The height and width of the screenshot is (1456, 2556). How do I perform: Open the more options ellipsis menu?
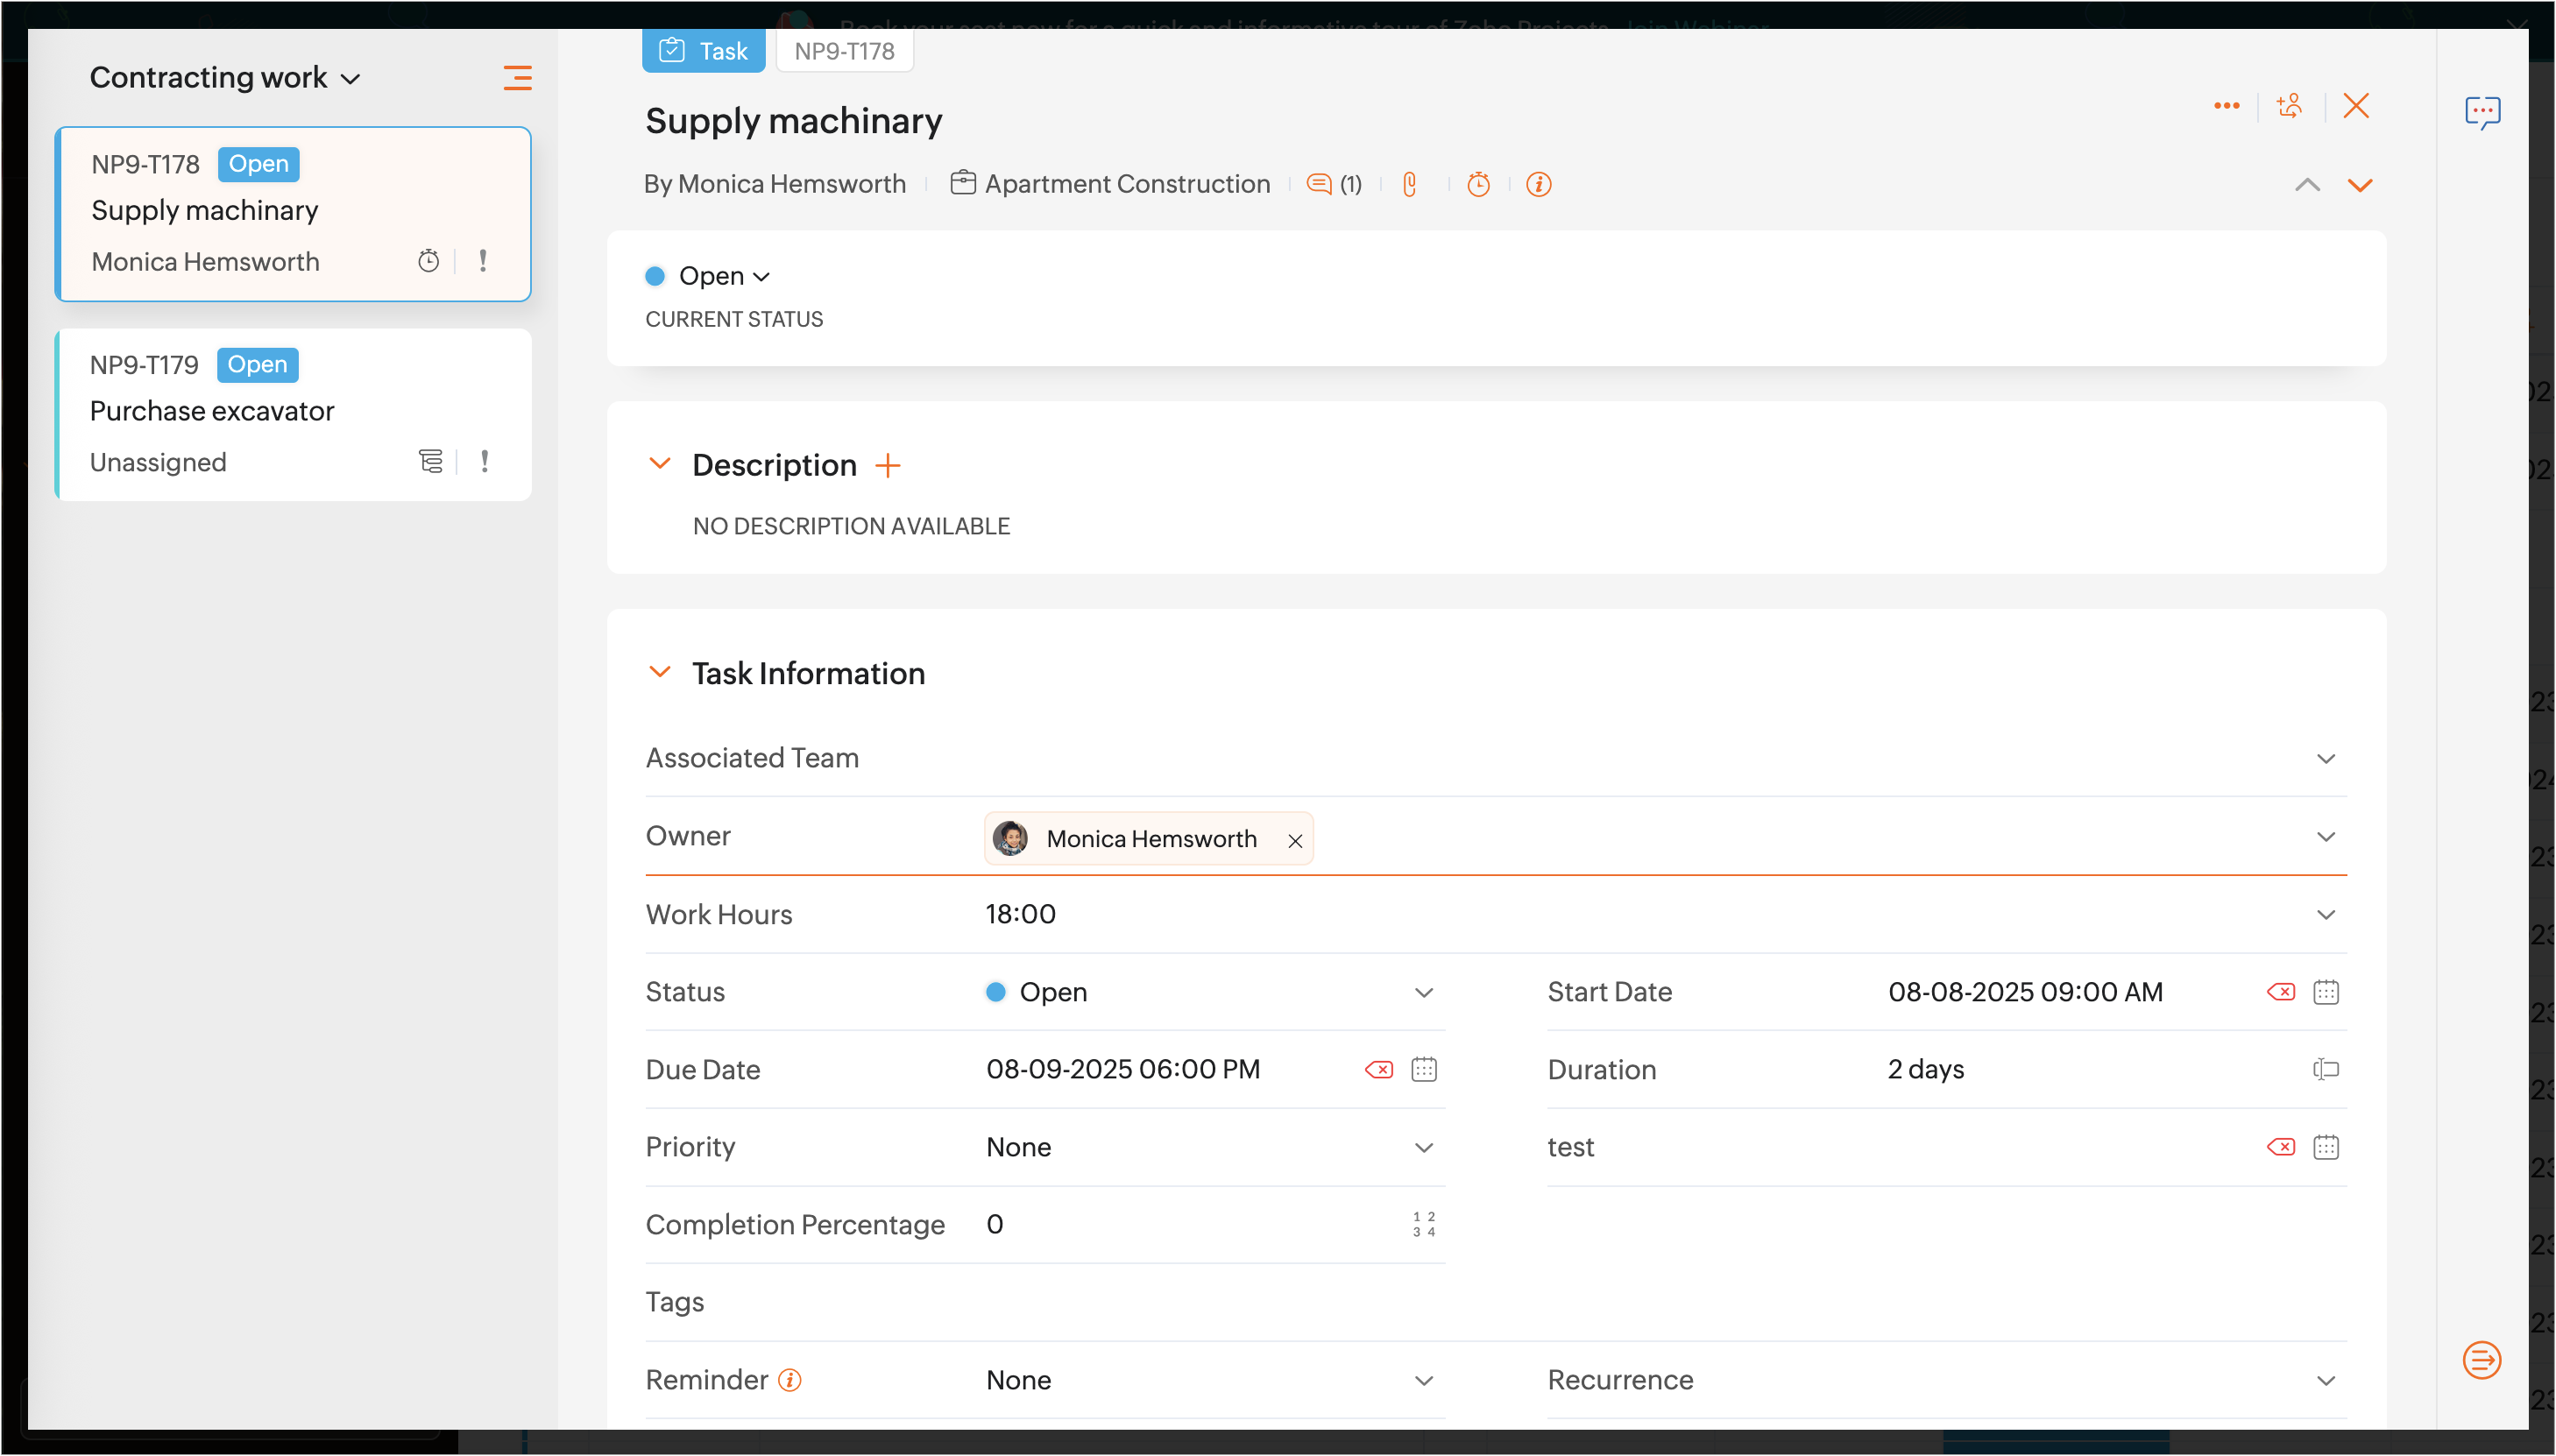[x=2226, y=106]
